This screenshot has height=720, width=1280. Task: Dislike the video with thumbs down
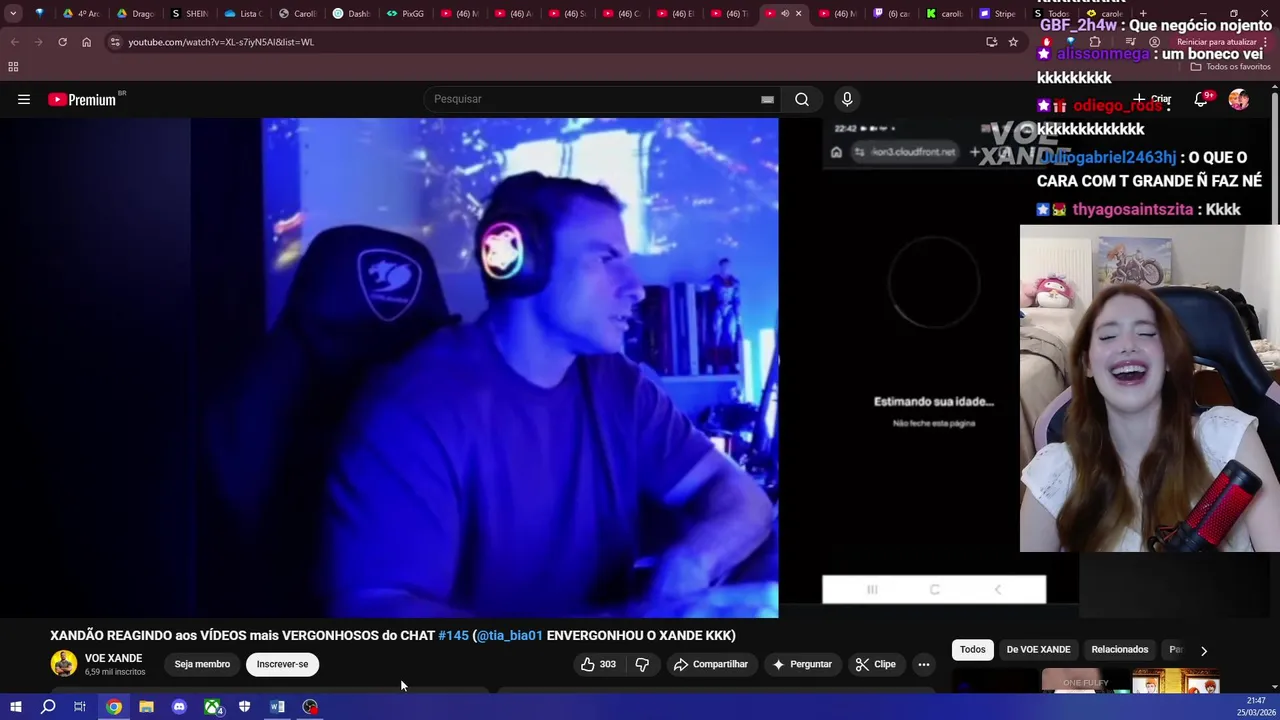(642, 664)
